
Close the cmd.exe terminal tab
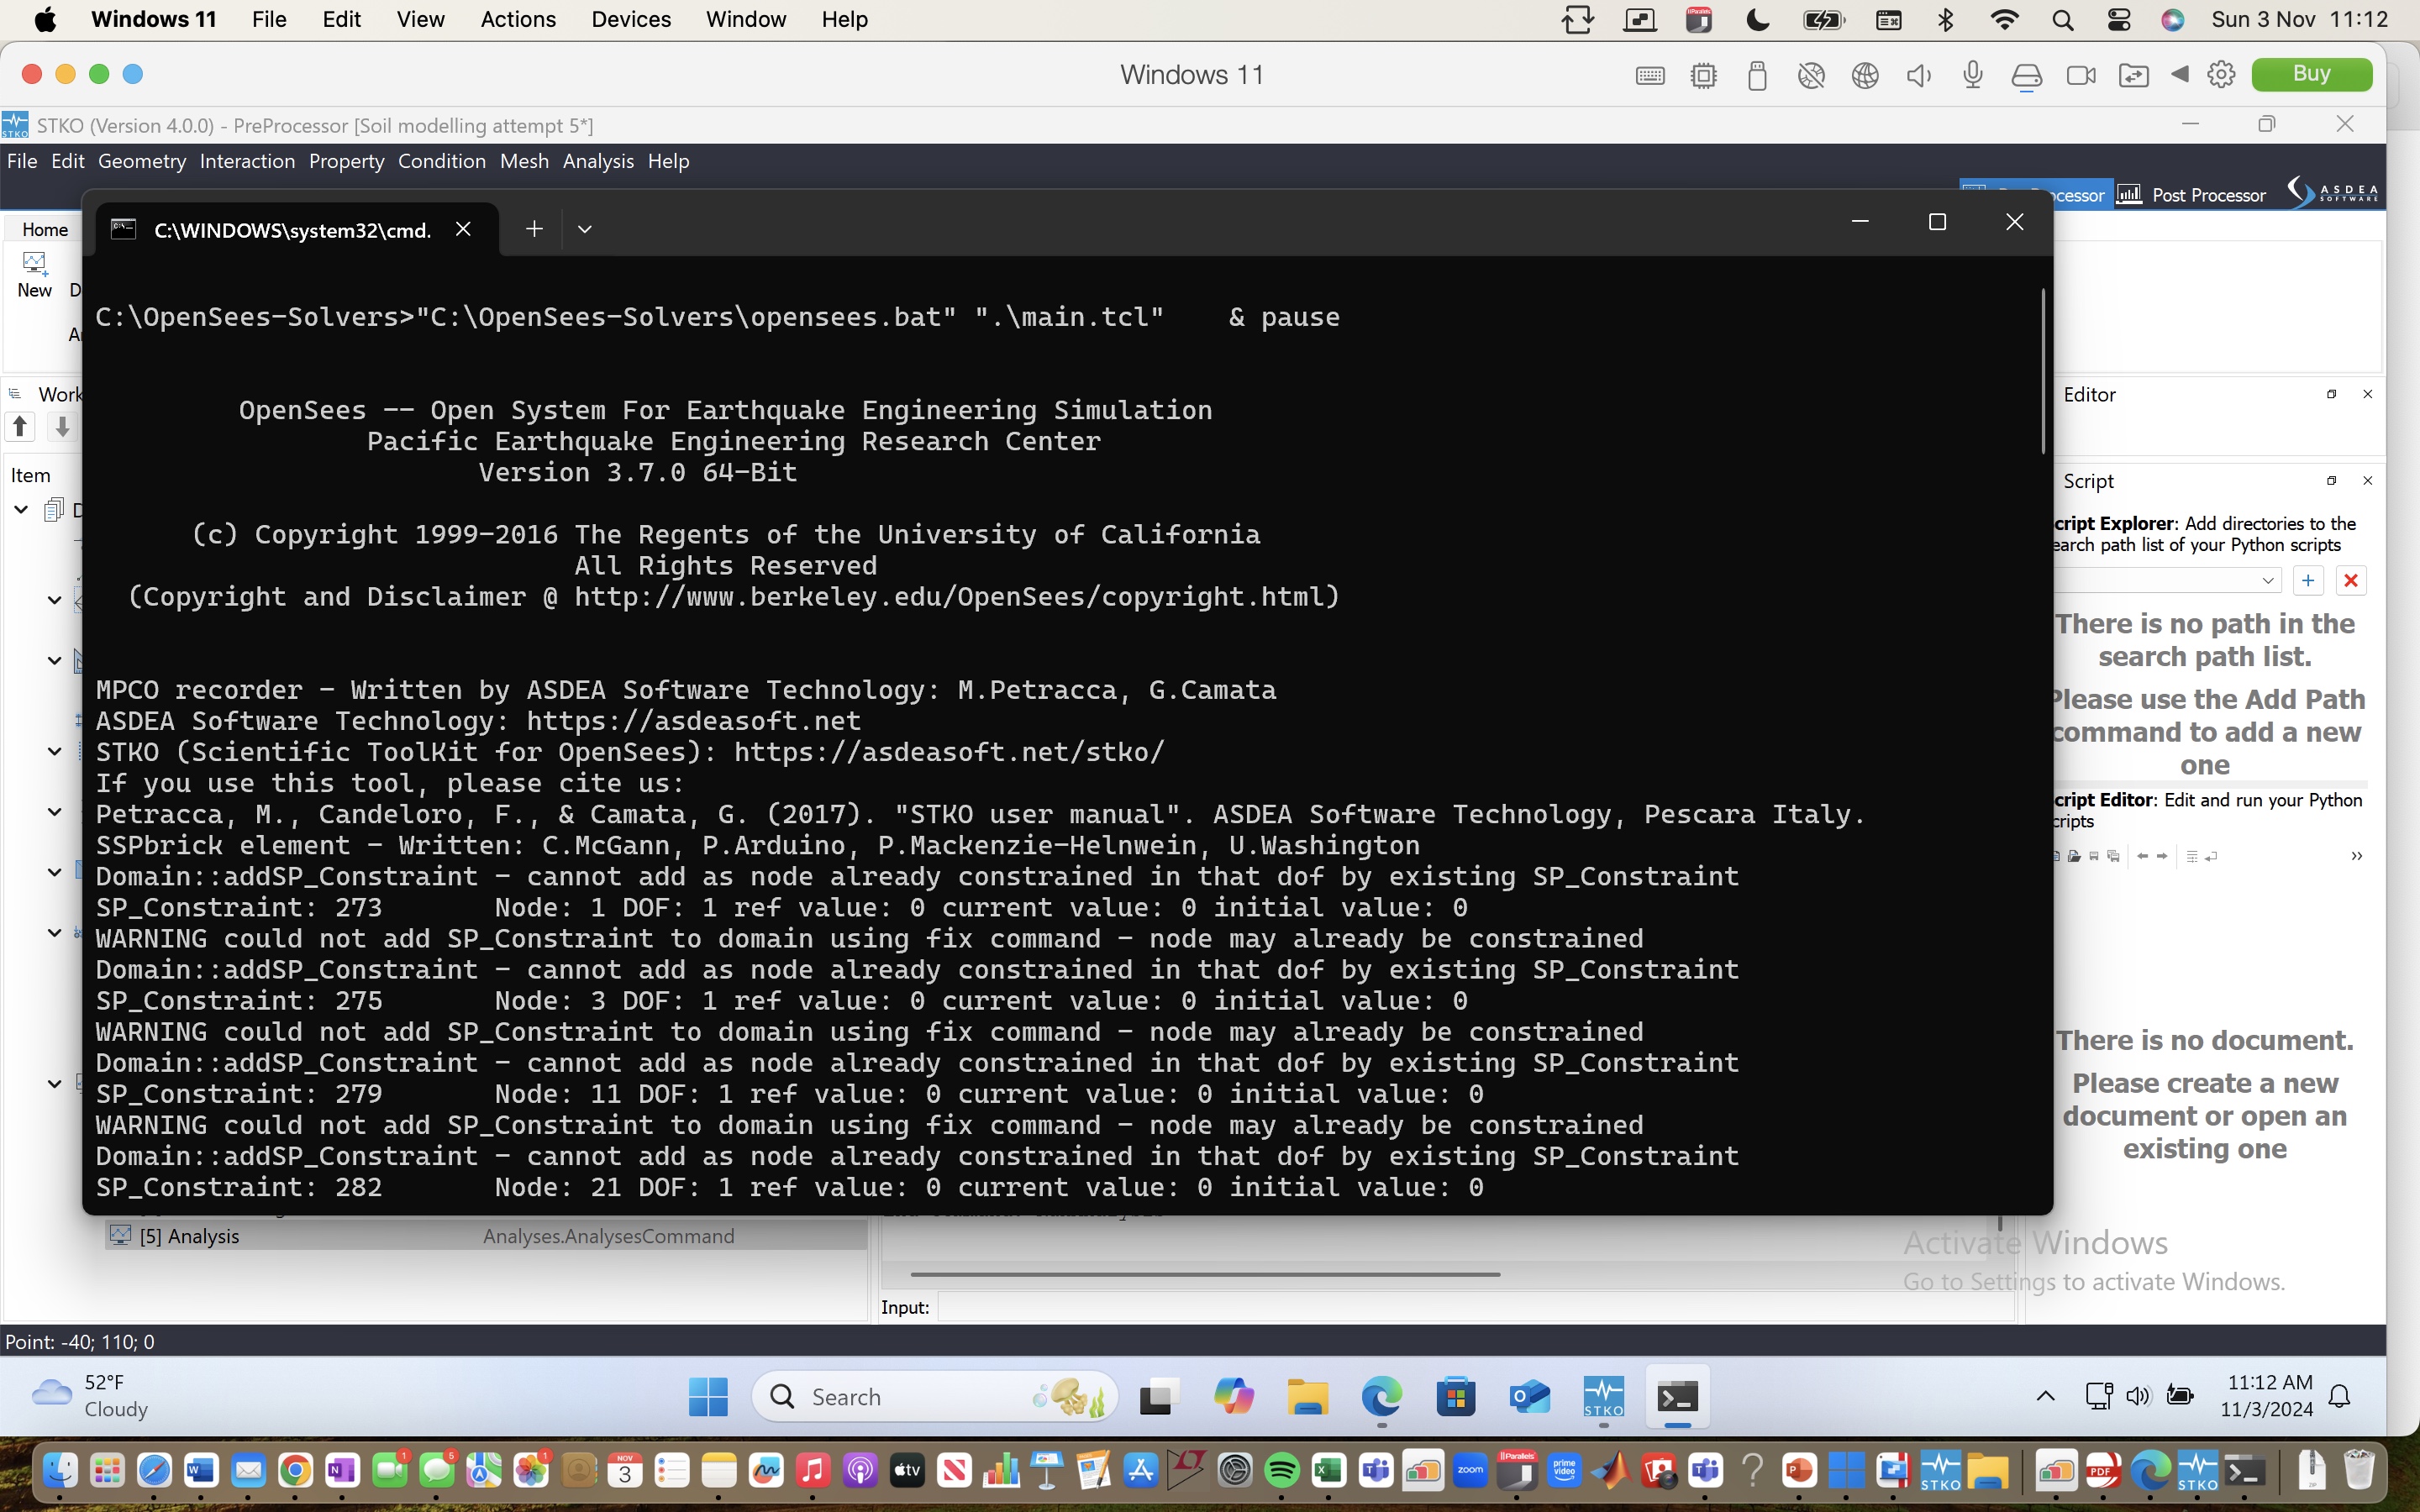pyautogui.click(x=463, y=229)
